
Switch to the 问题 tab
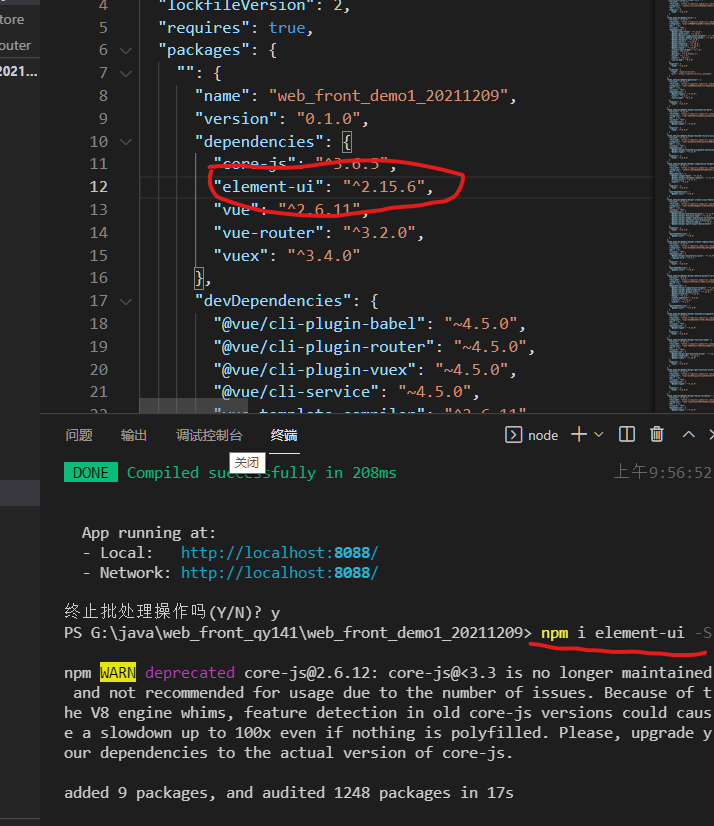[79, 435]
